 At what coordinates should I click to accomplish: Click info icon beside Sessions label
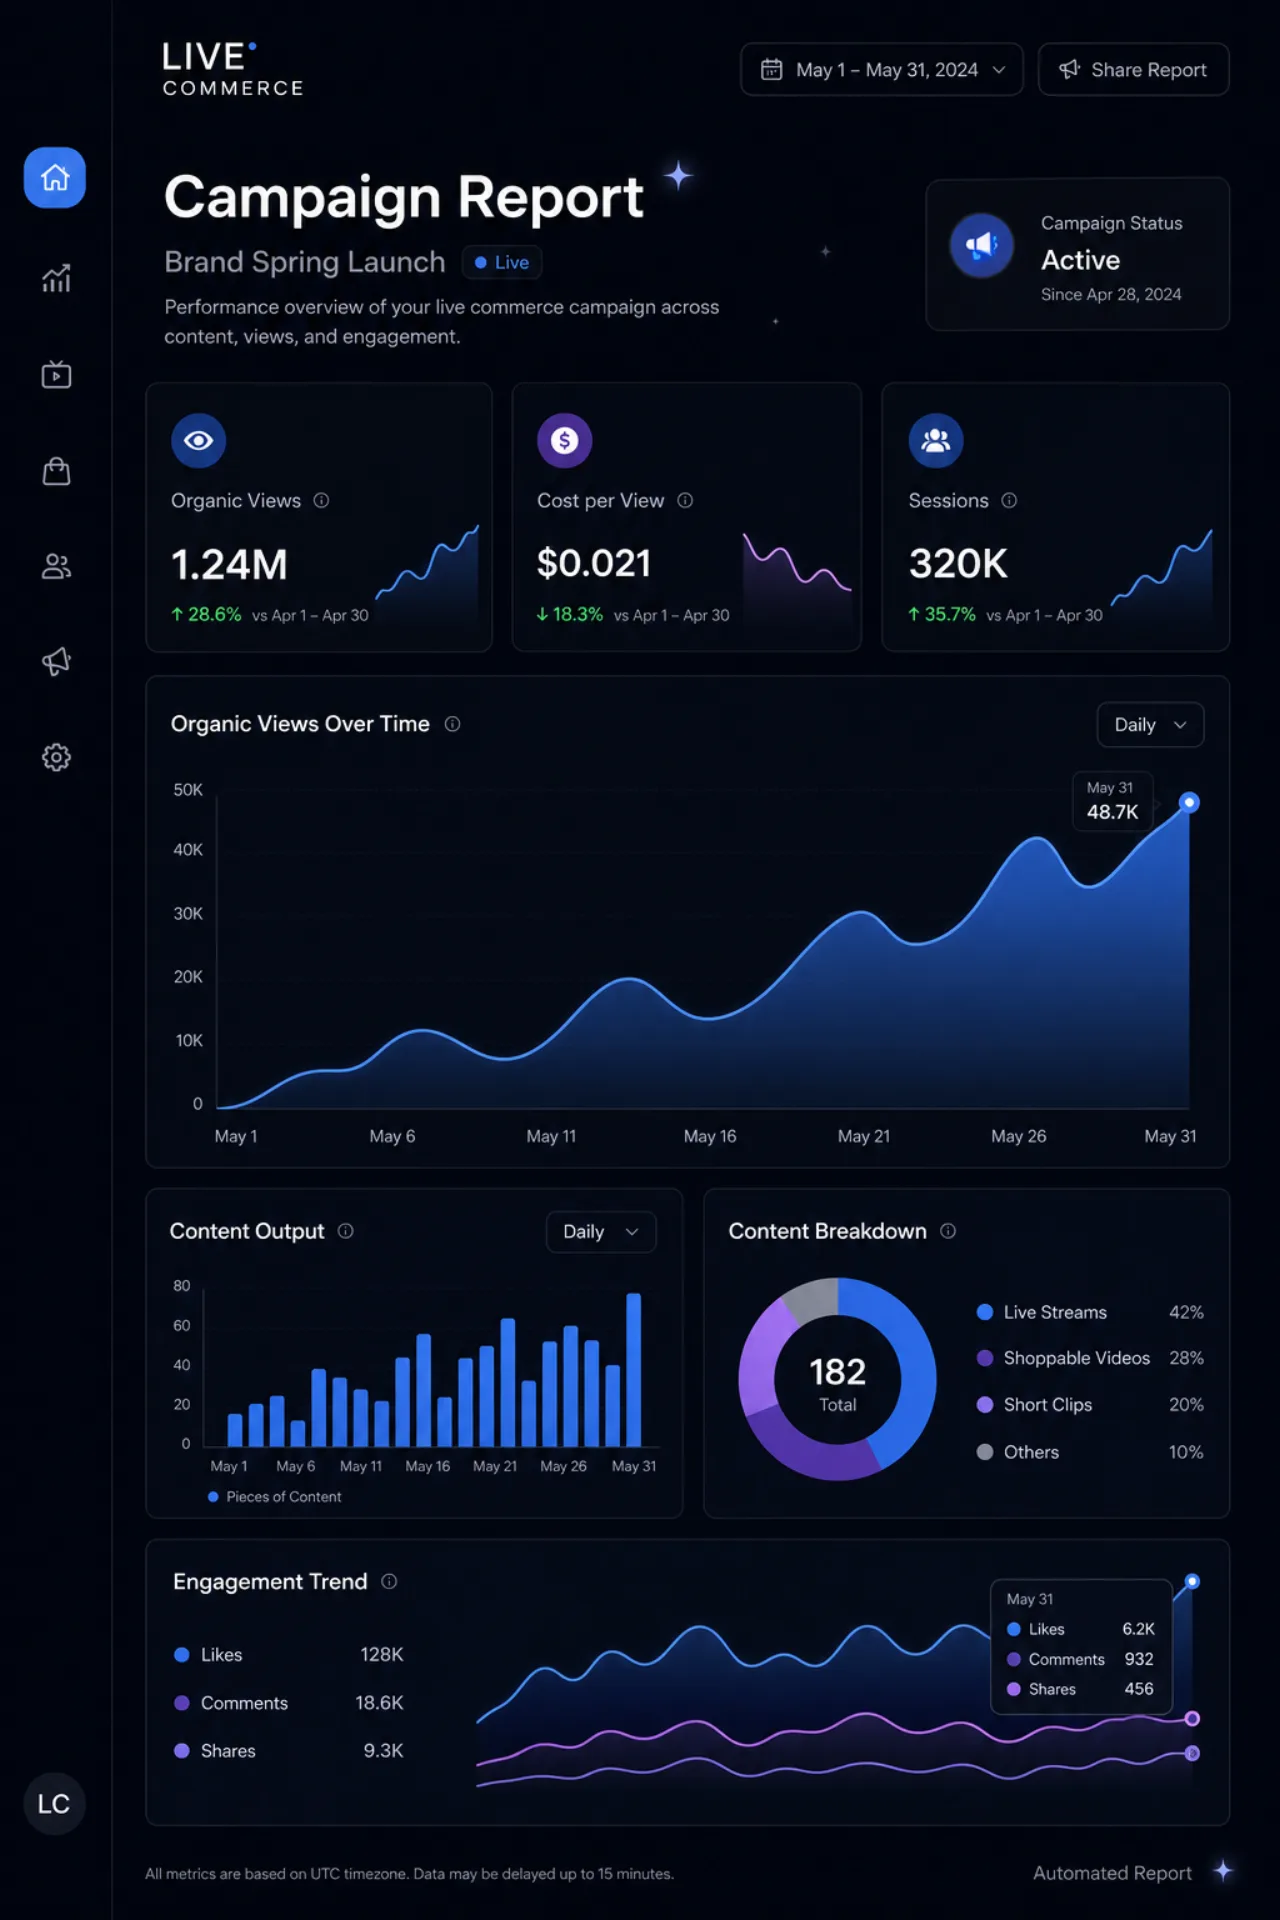1009,500
